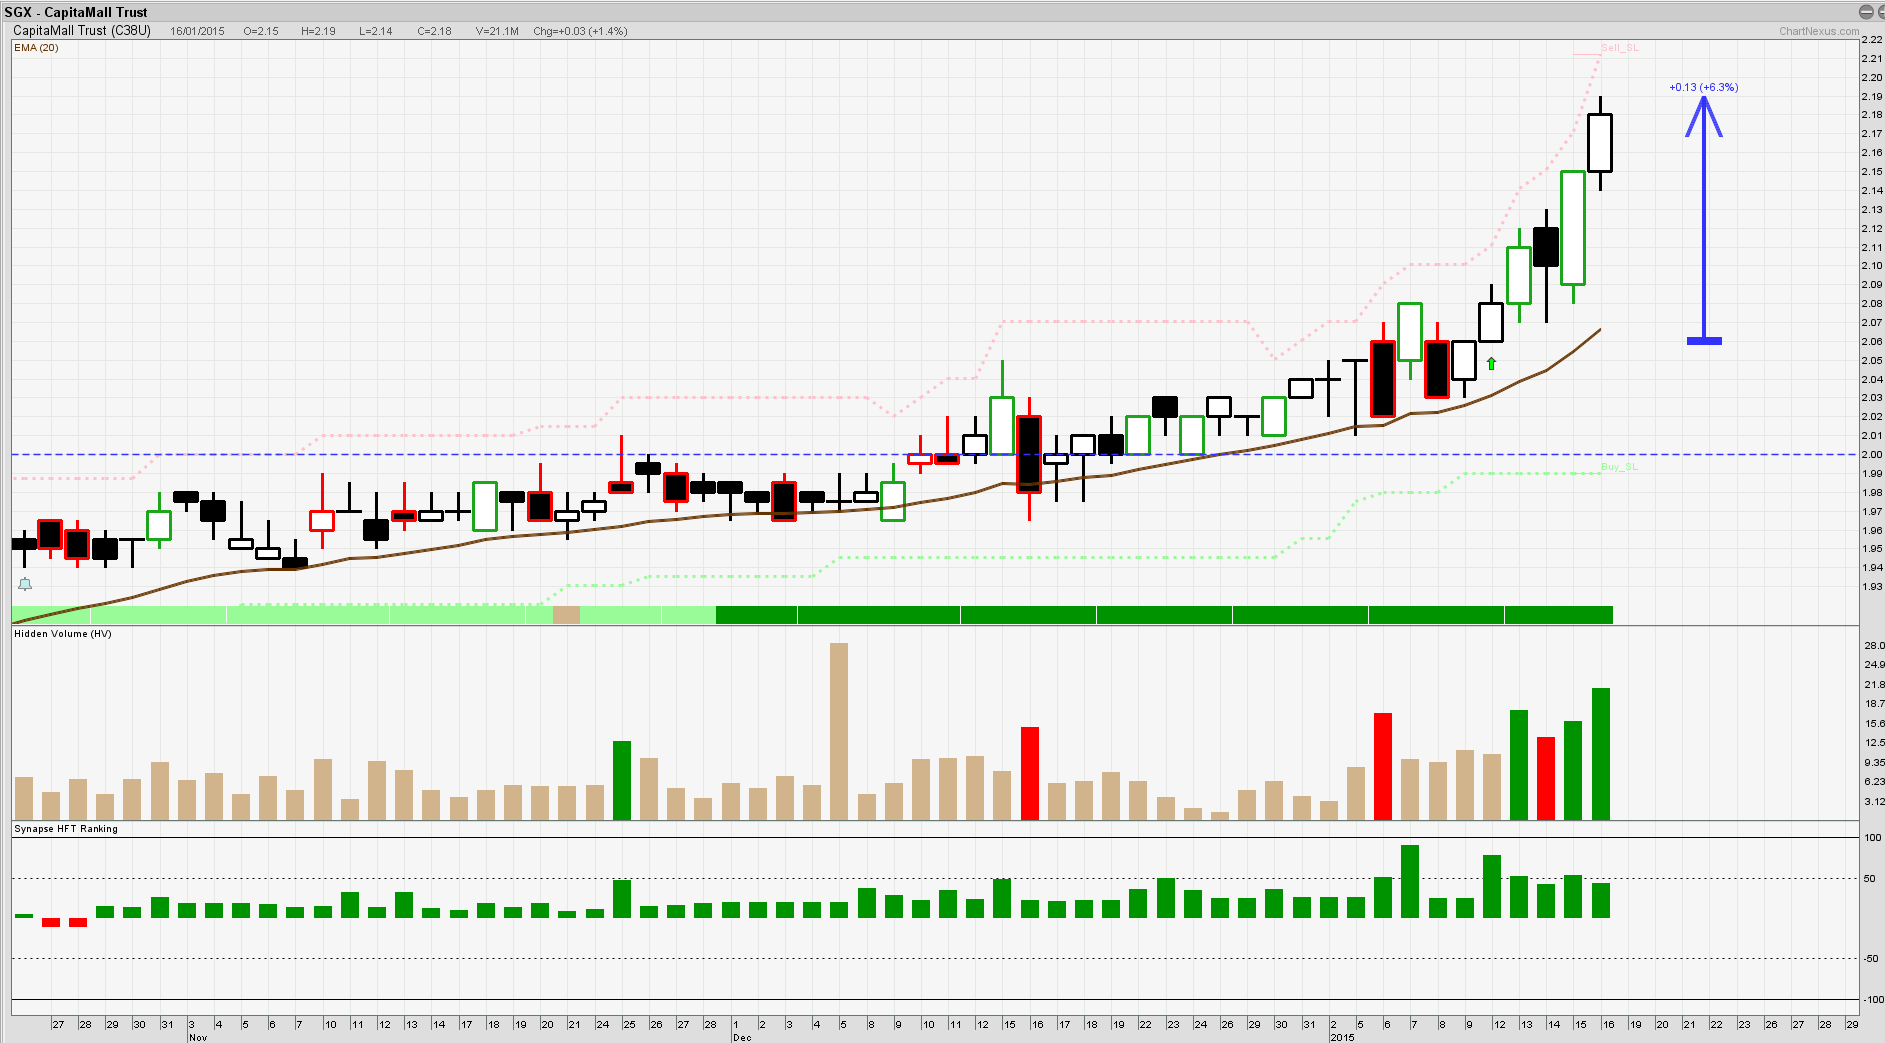The width and height of the screenshot is (1885, 1043).
Task: Click the +0.13 (+6.3%) measurement label
Action: [1703, 88]
